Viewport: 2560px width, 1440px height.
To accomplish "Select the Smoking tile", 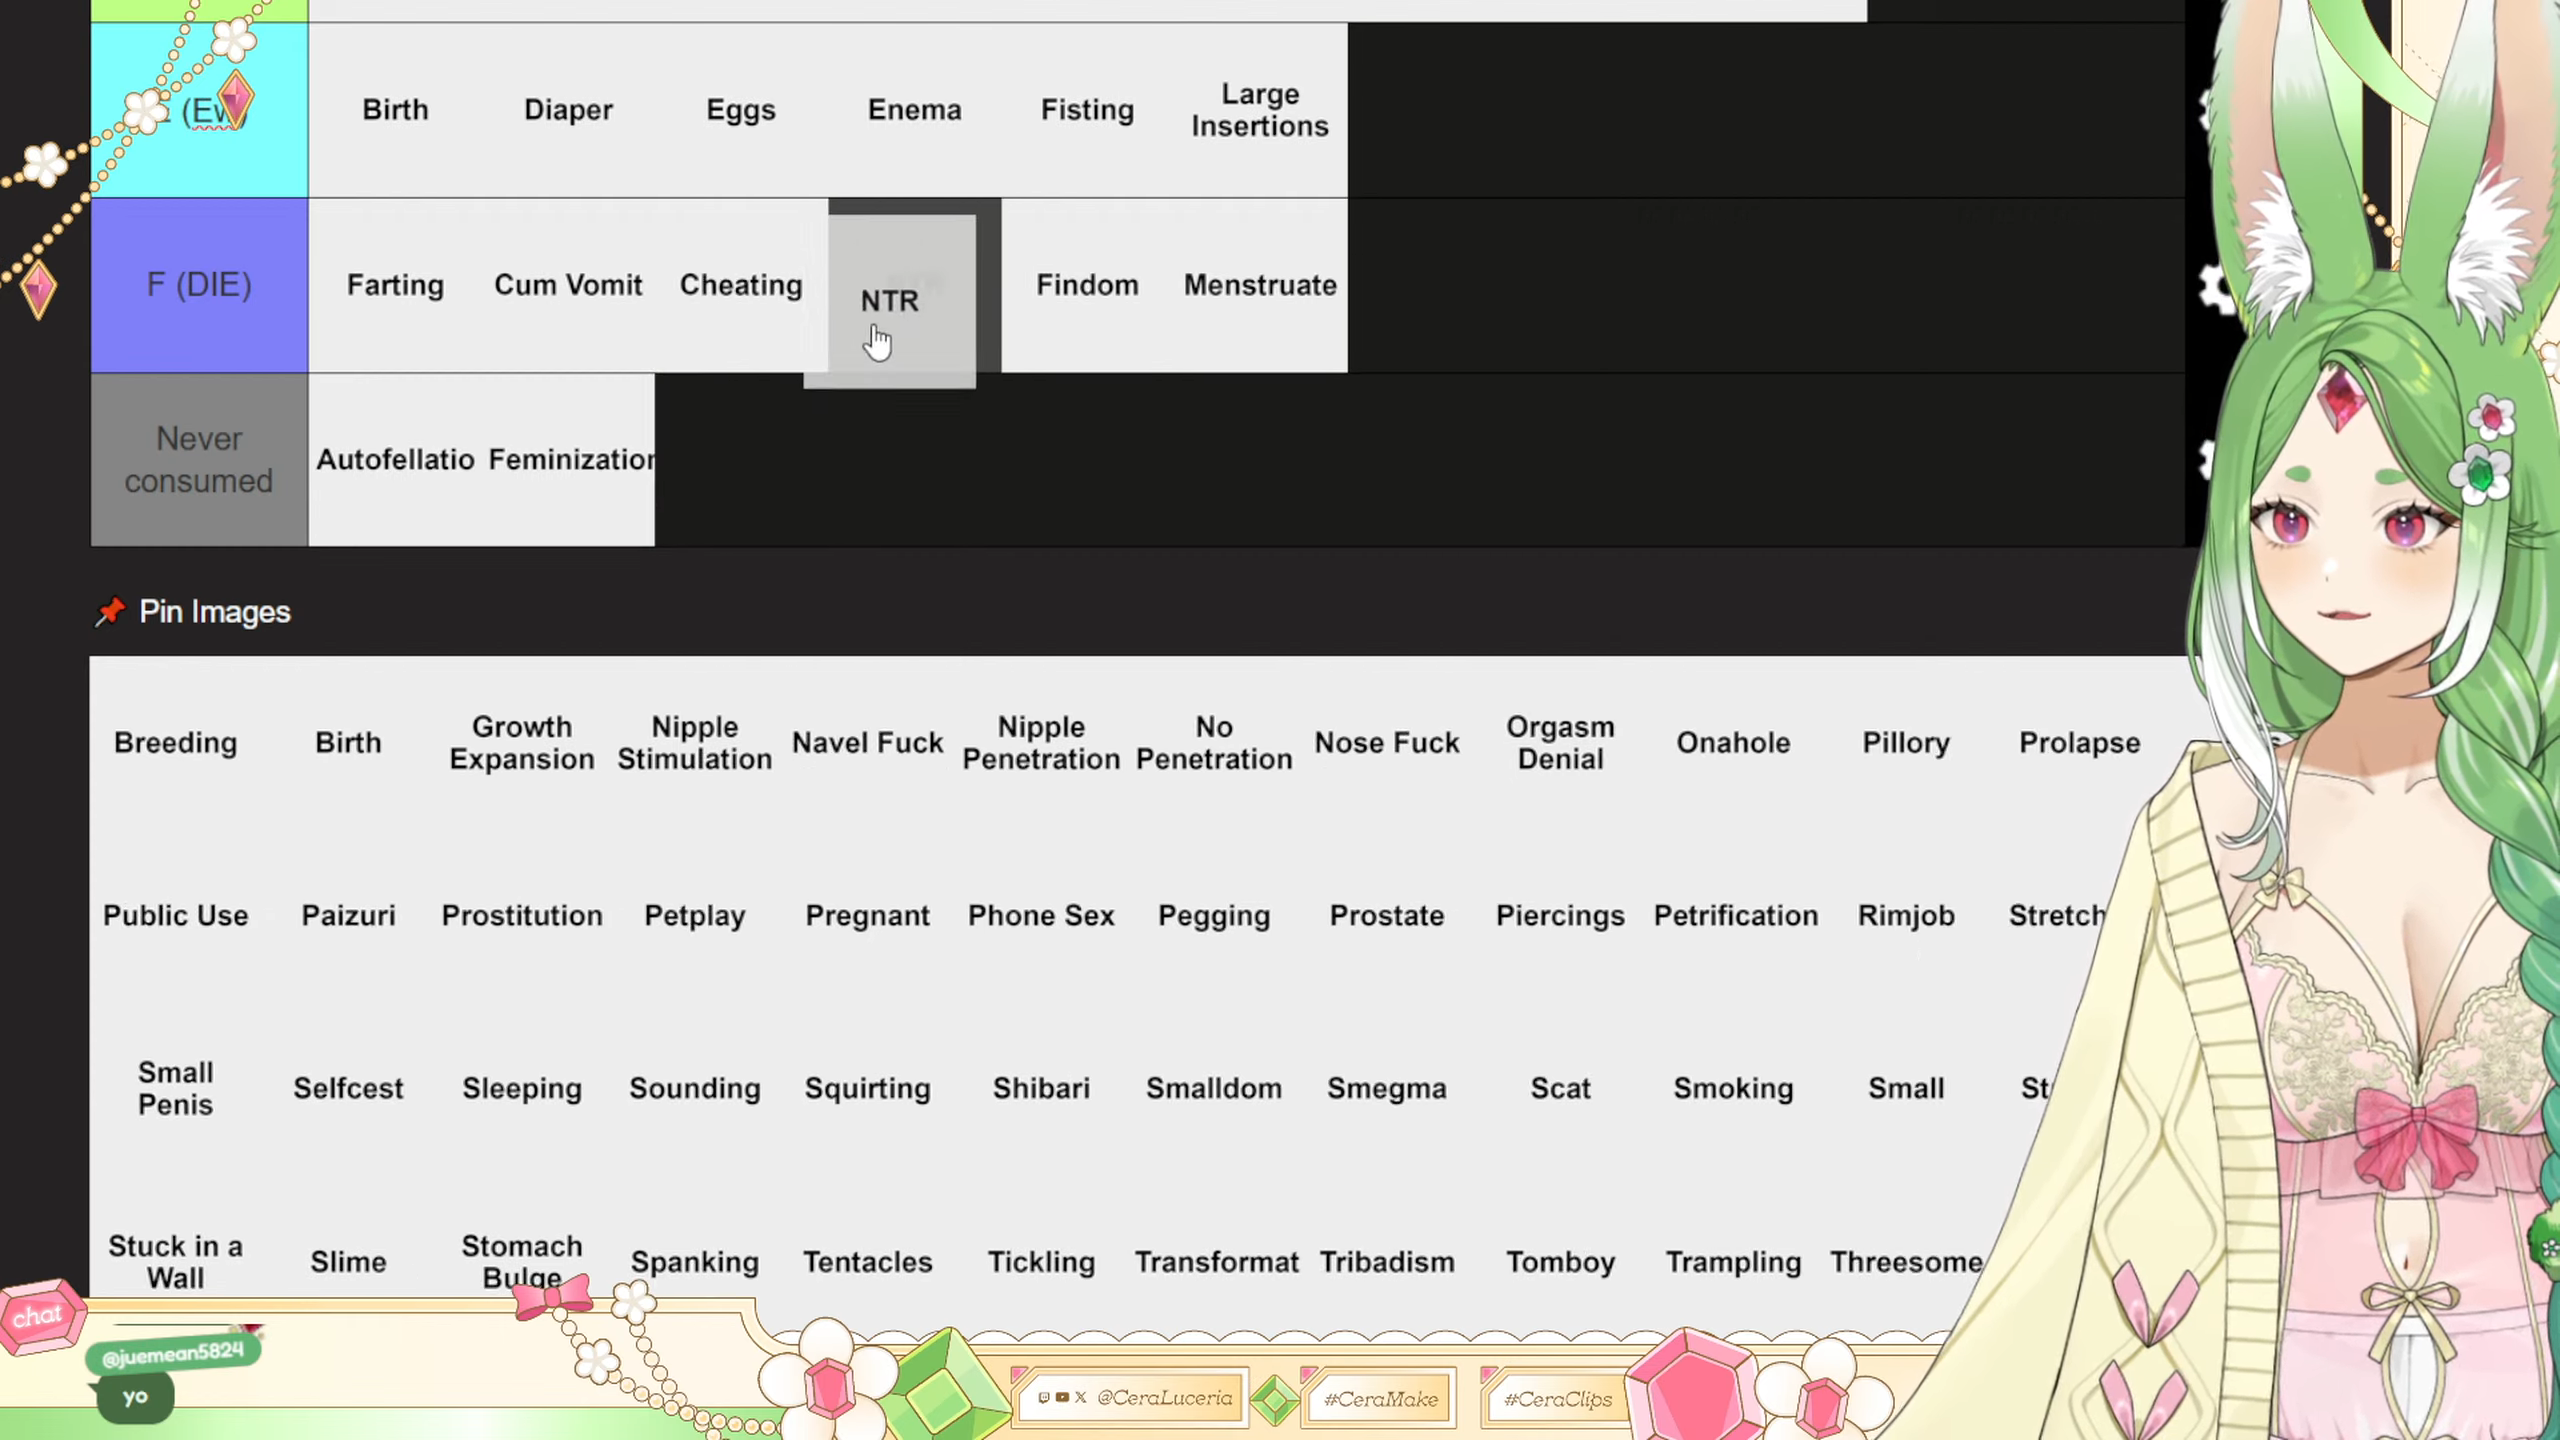I will (1733, 1088).
